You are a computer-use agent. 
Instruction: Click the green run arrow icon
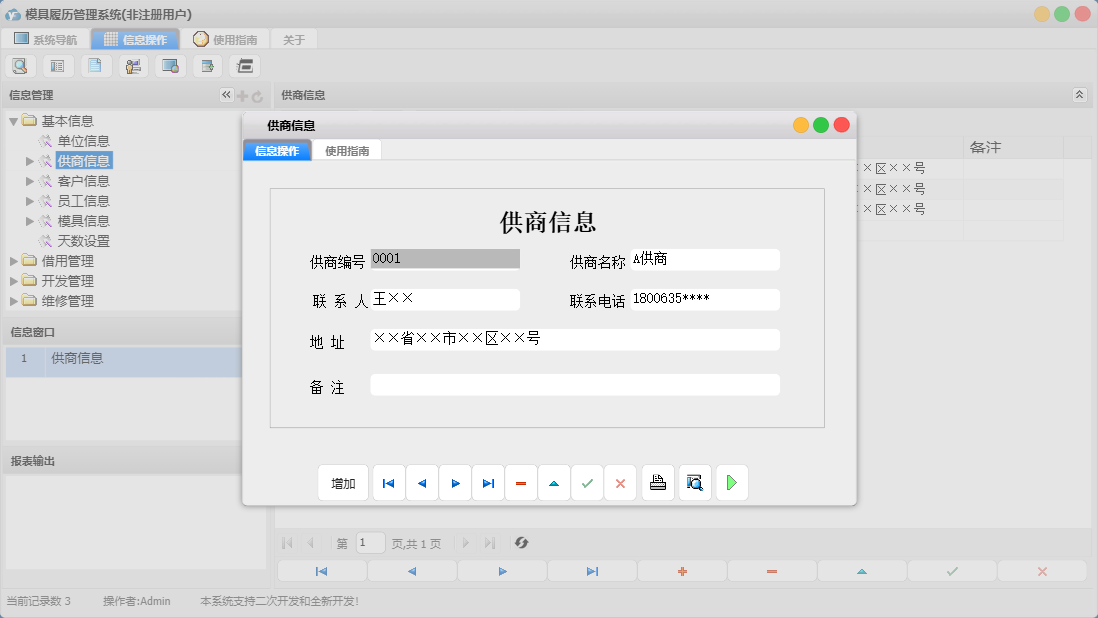[731, 482]
